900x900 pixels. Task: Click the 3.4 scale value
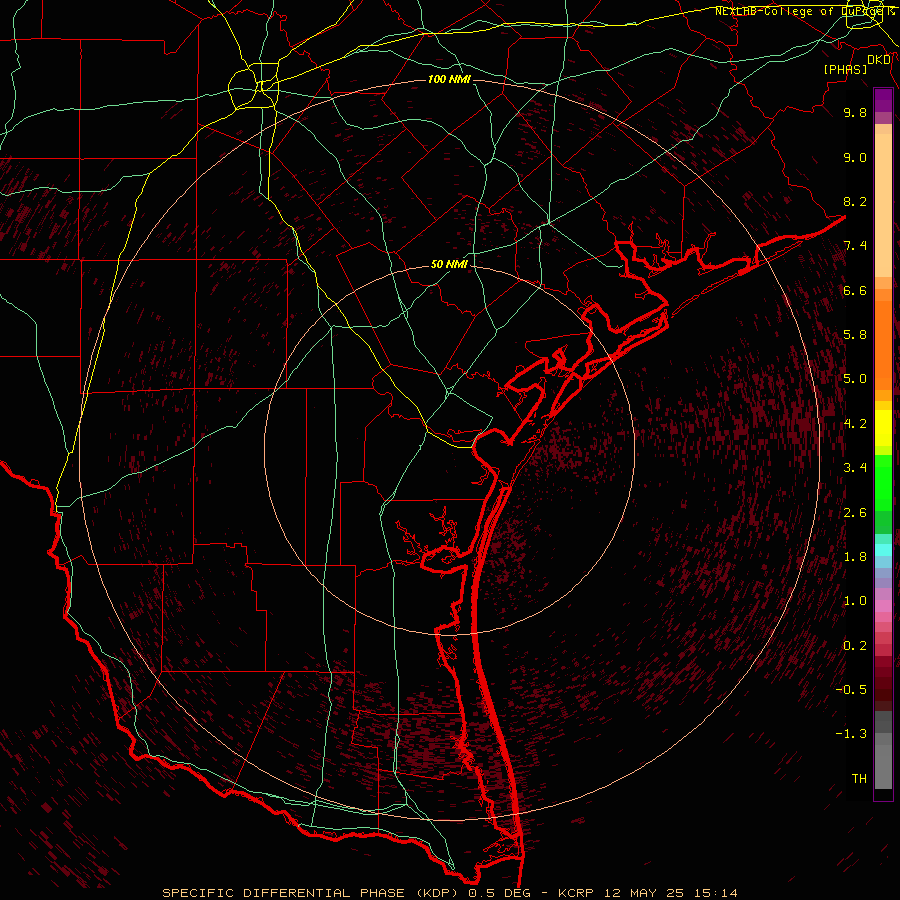point(855,468)
